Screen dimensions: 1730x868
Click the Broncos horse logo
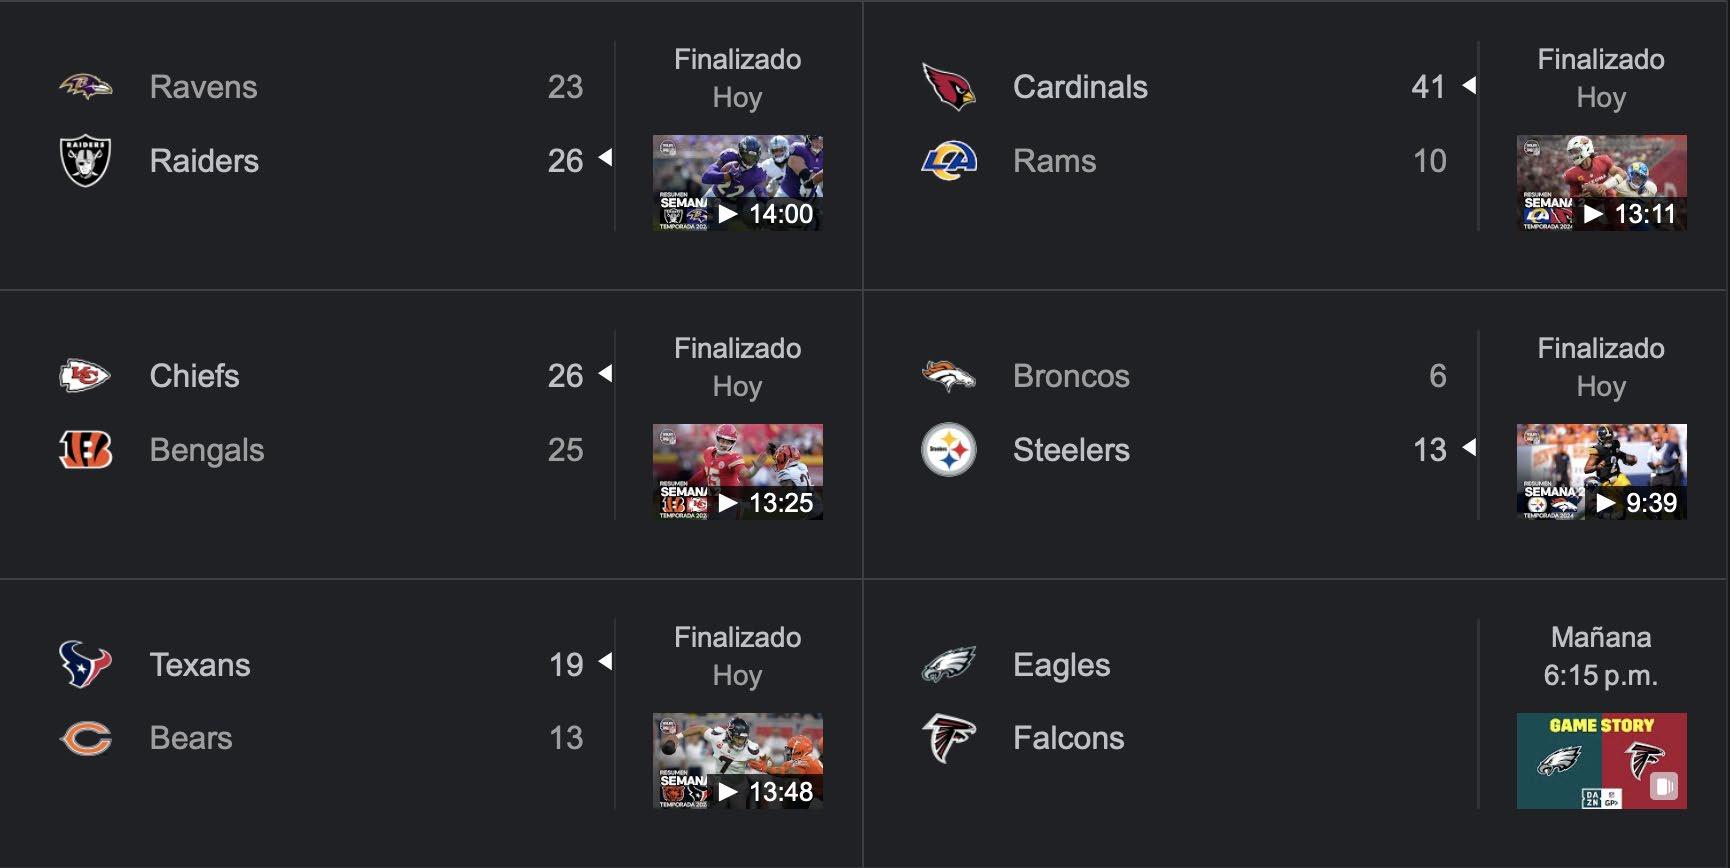pyautogui.click(x=948, y=376)
